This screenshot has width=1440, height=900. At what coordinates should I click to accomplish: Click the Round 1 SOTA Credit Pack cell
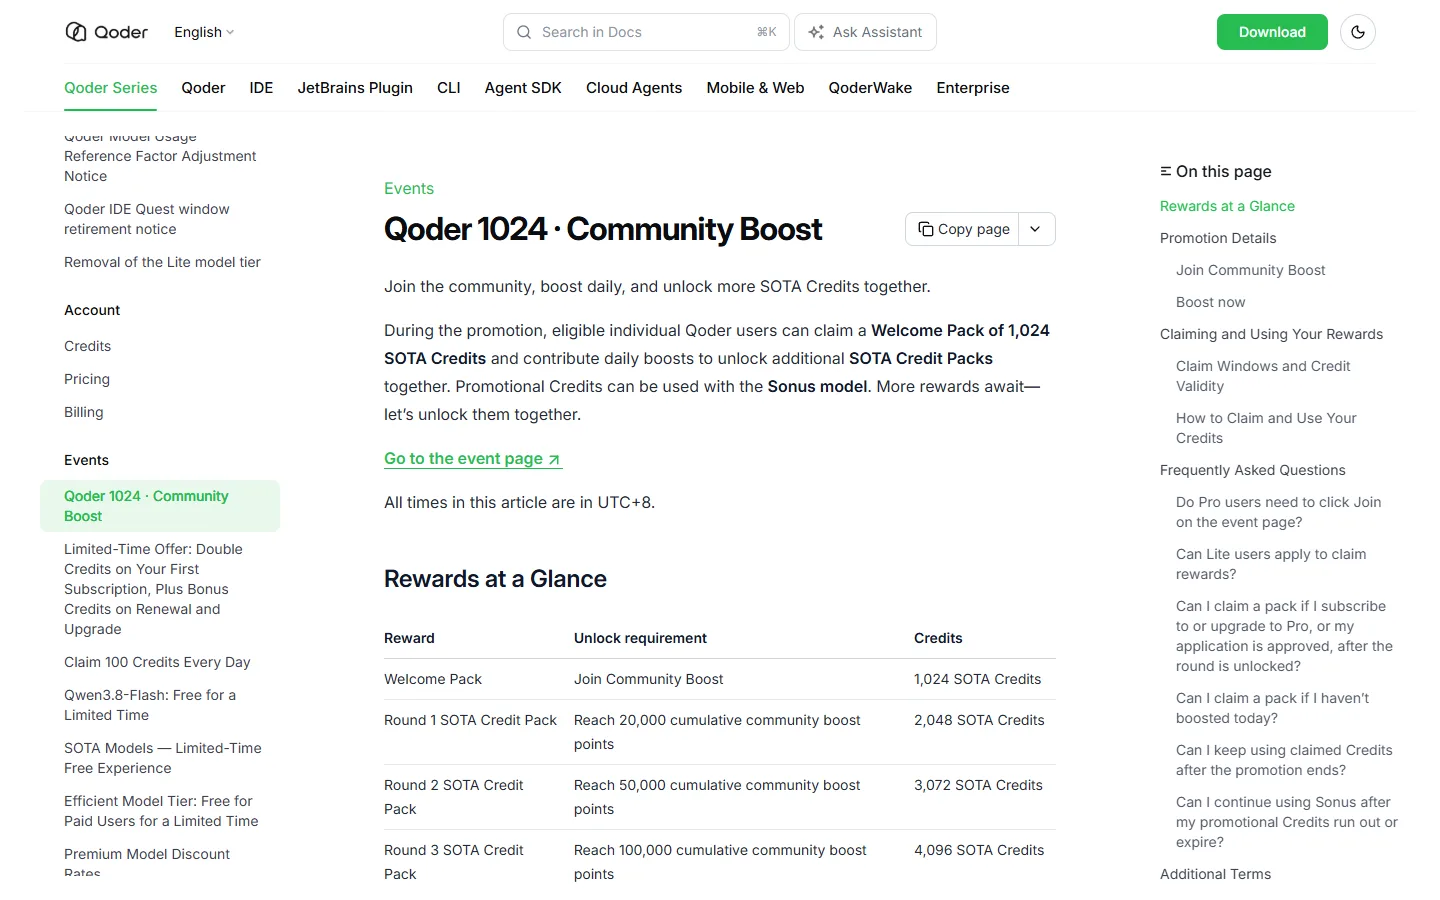(470, 720)
